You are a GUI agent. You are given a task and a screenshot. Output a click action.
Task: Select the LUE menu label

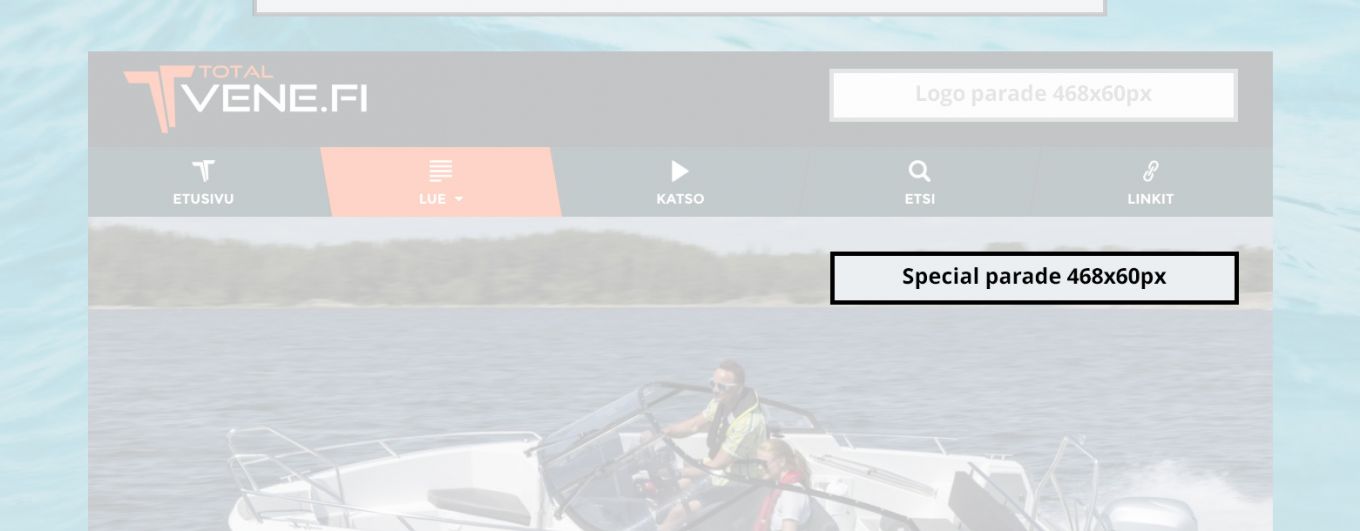432,199
